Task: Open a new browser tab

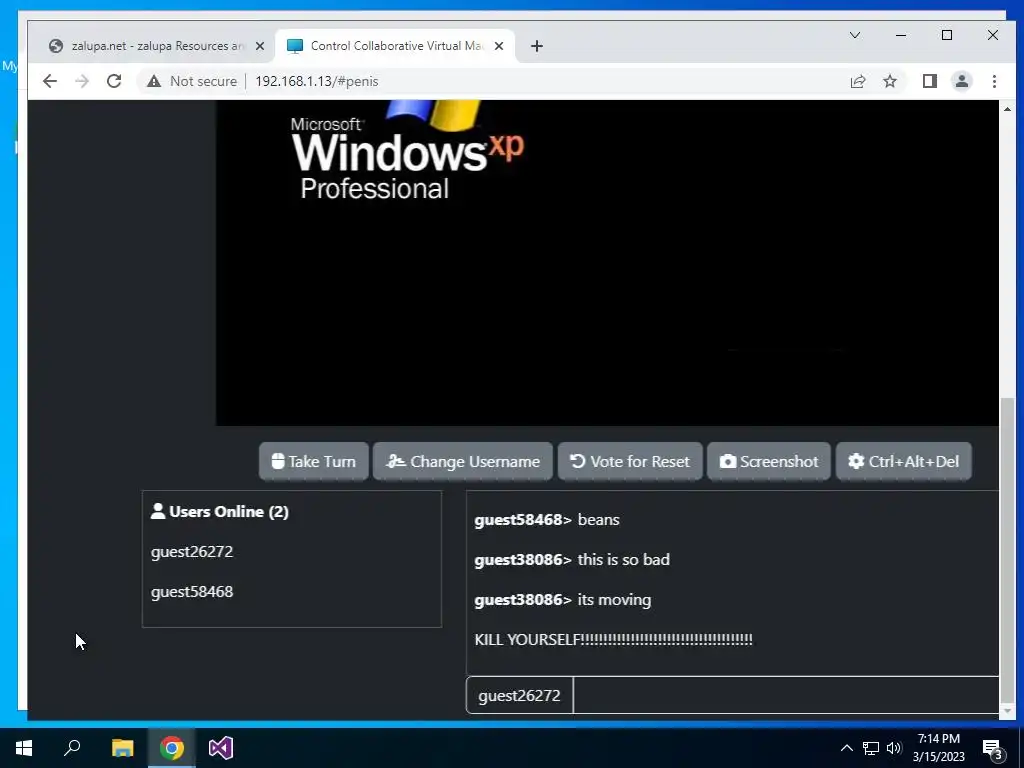Action: coord(537,46)
